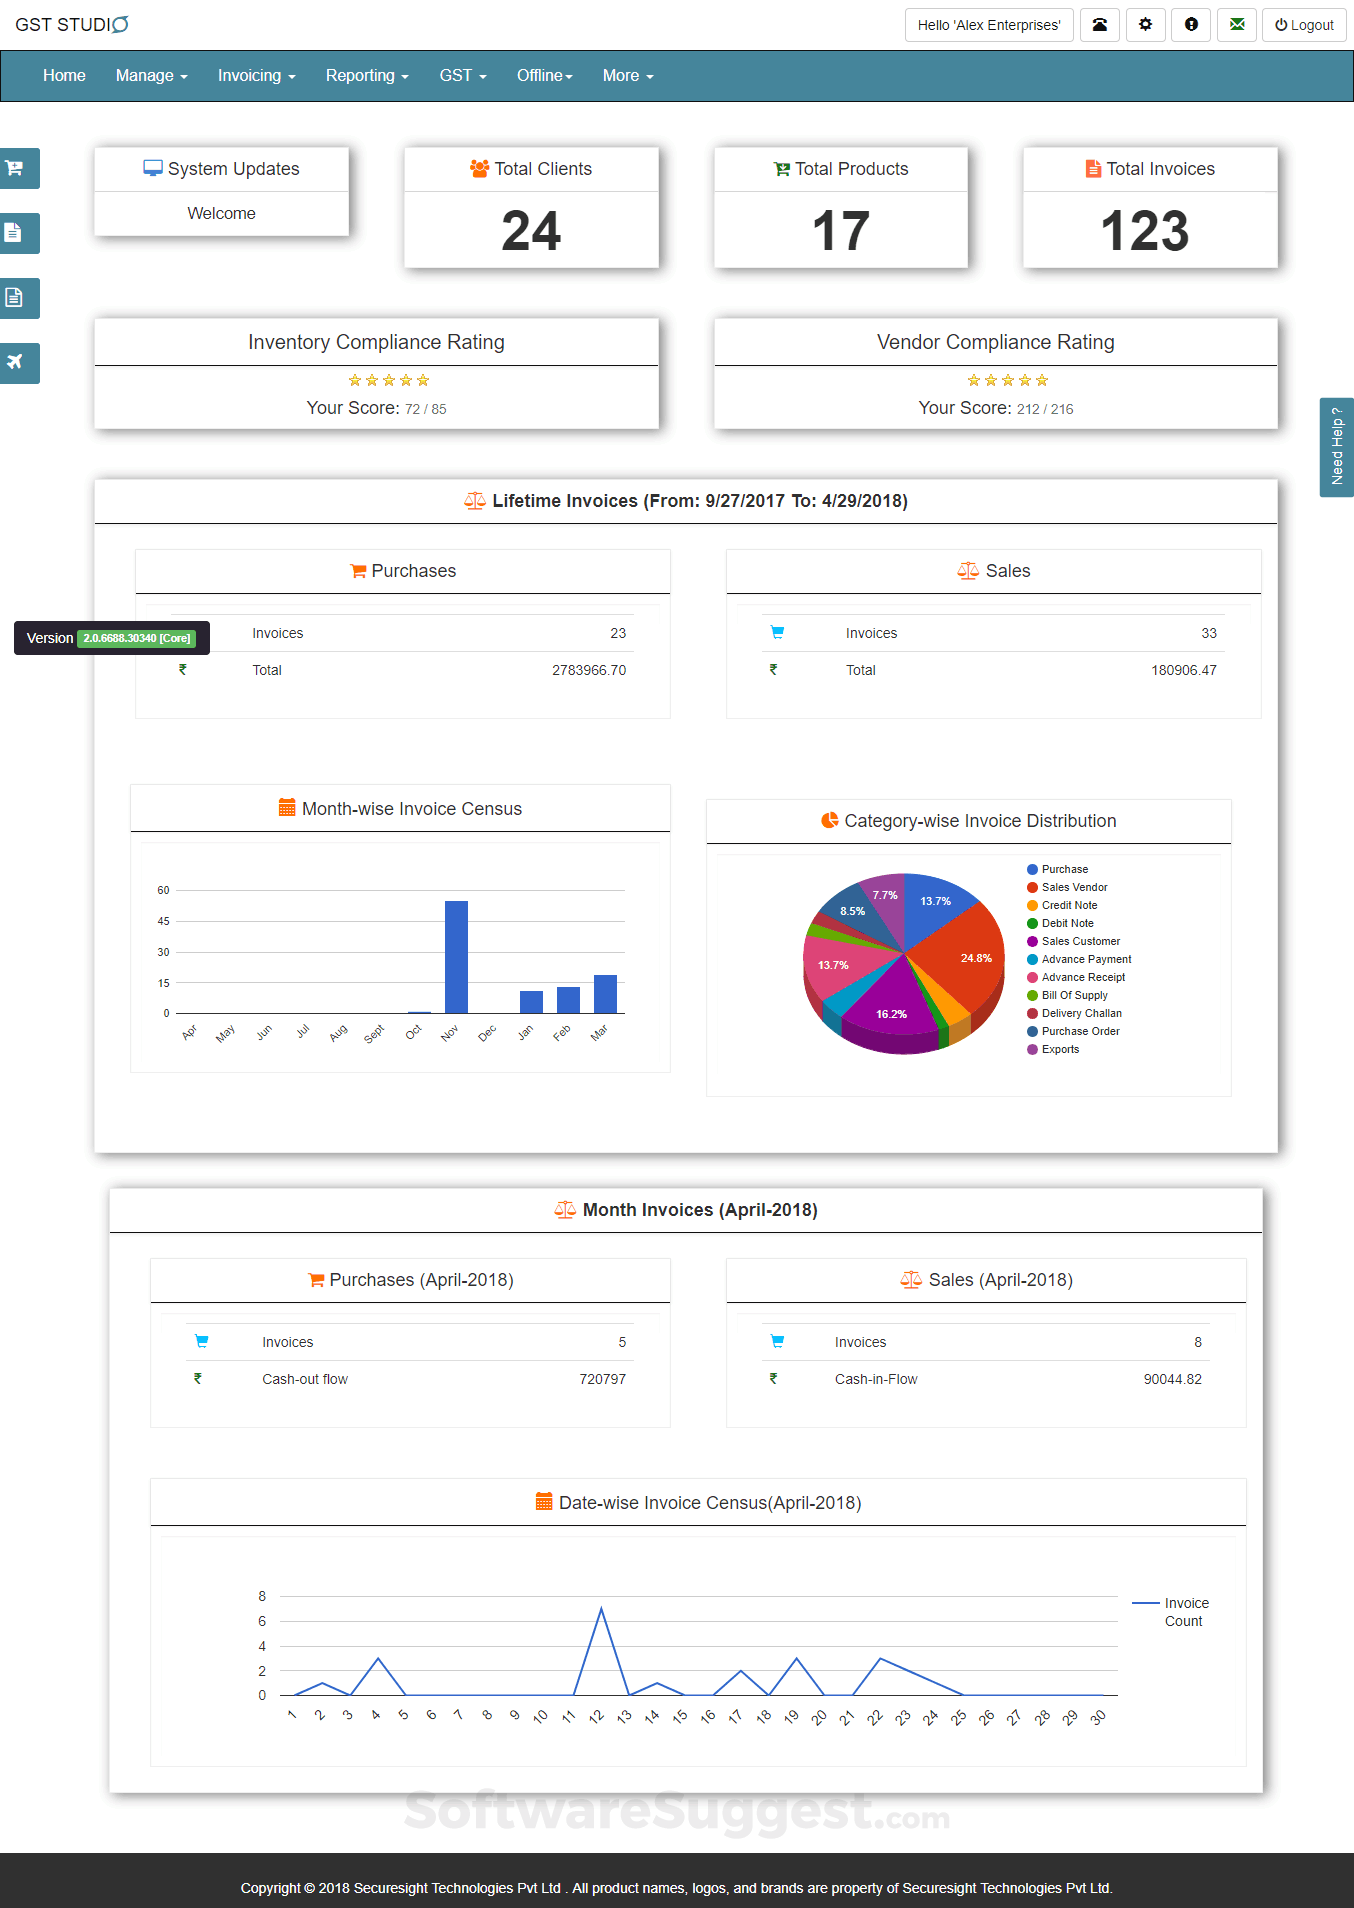The width and height of the screenshot is (1354, 1908).
Task: Go to the Home menu item
Action: (64, 76)
